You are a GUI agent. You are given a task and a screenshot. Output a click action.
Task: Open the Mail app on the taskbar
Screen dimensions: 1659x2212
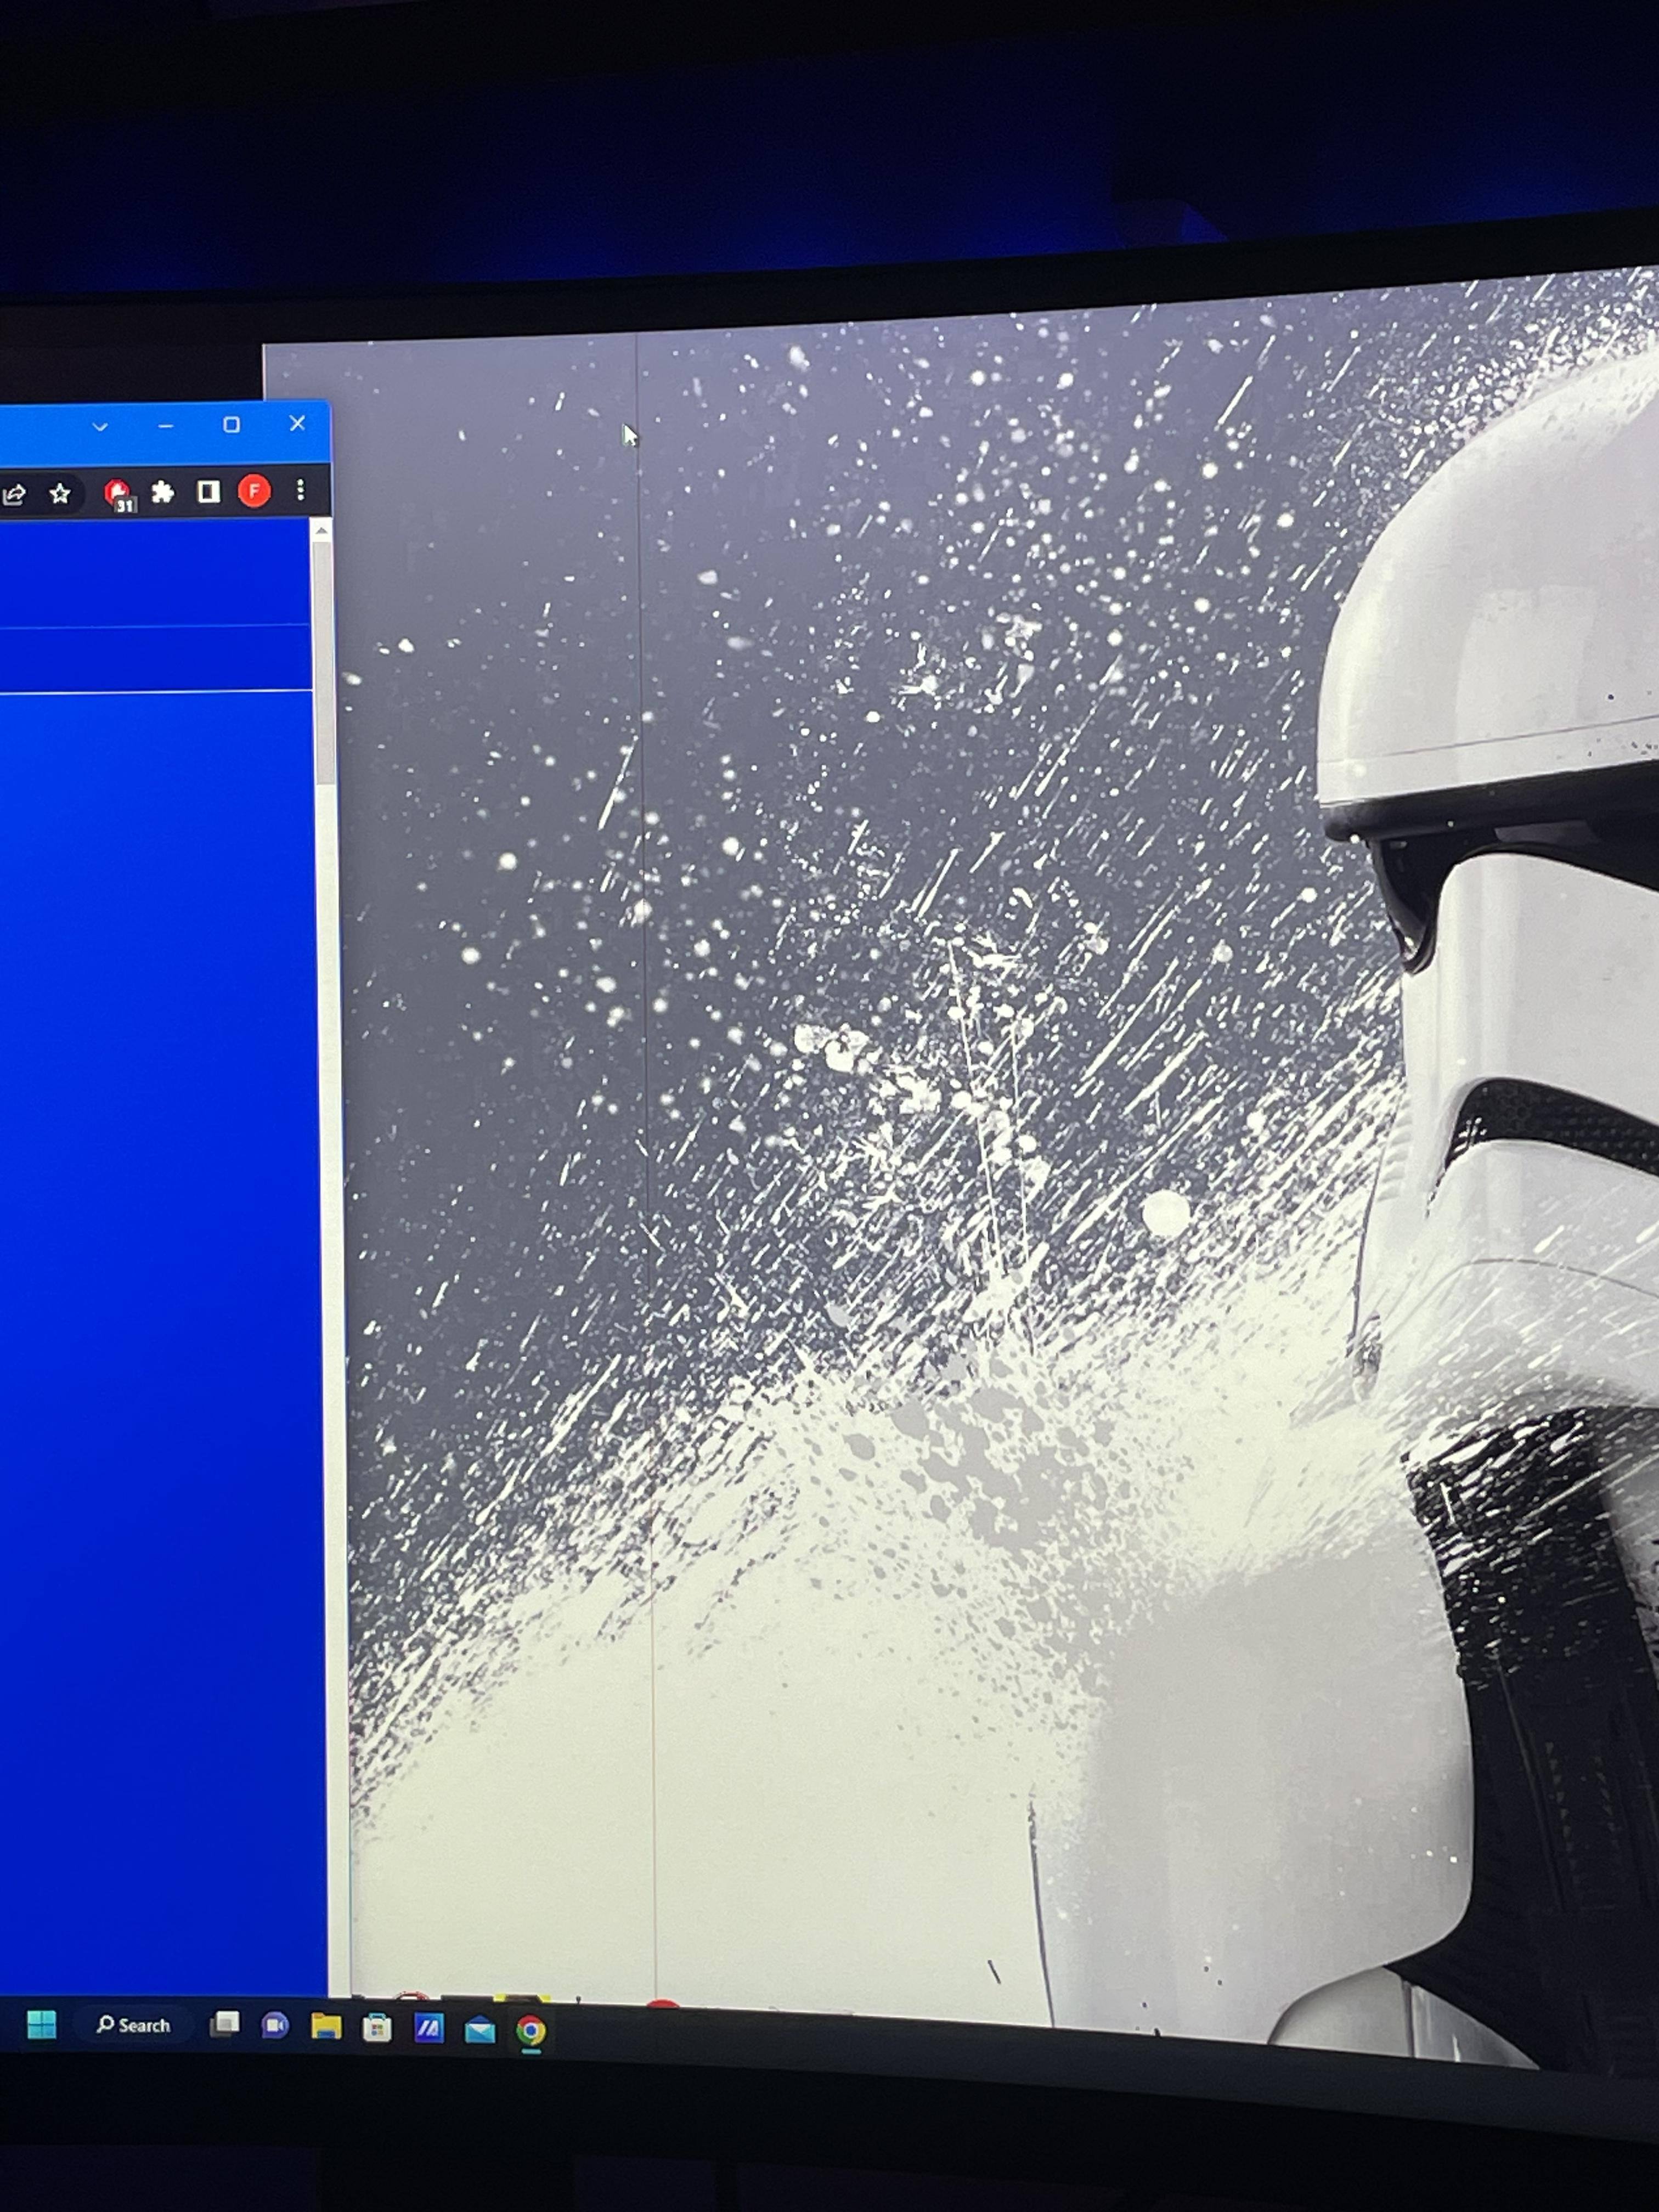tap(480, 2029)
